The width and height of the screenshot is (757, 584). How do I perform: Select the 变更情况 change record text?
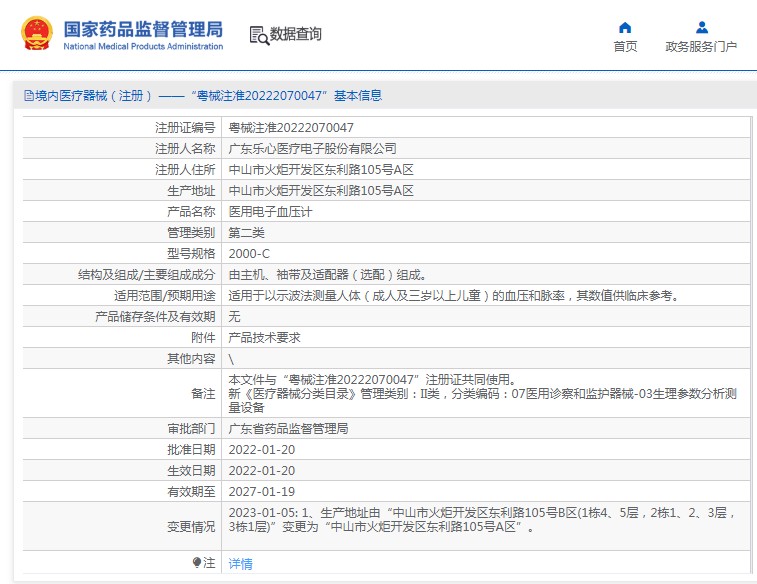tap(482, 519)
